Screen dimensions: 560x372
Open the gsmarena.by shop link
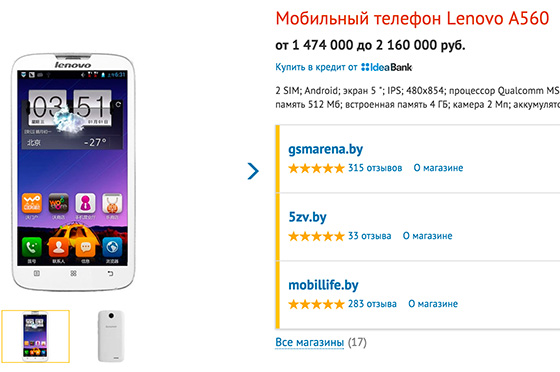(x=325, y=149)
